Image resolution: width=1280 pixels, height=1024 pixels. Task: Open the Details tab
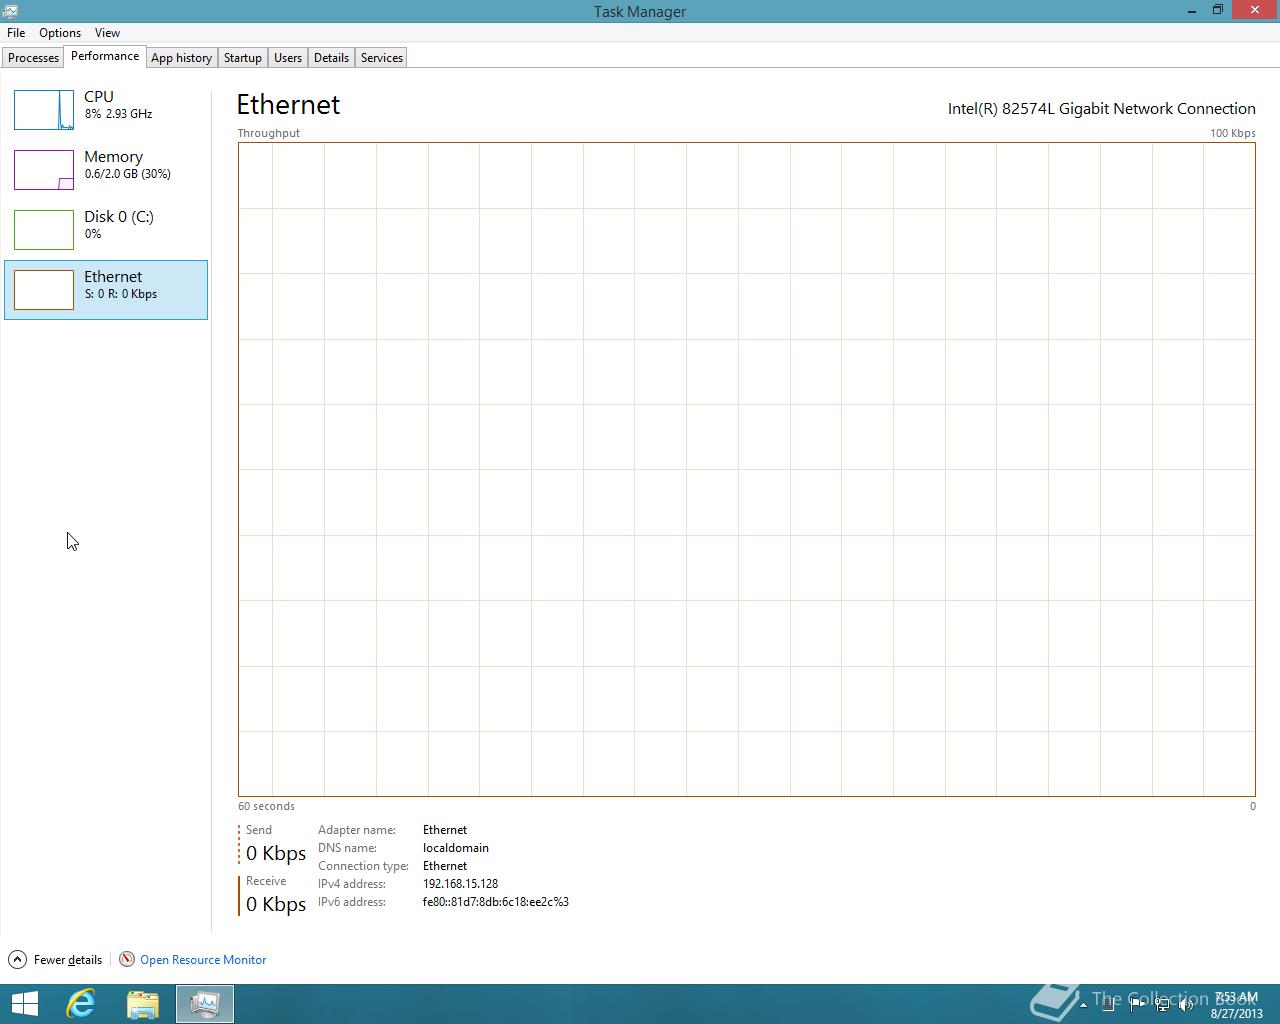(x=331, y=58)
